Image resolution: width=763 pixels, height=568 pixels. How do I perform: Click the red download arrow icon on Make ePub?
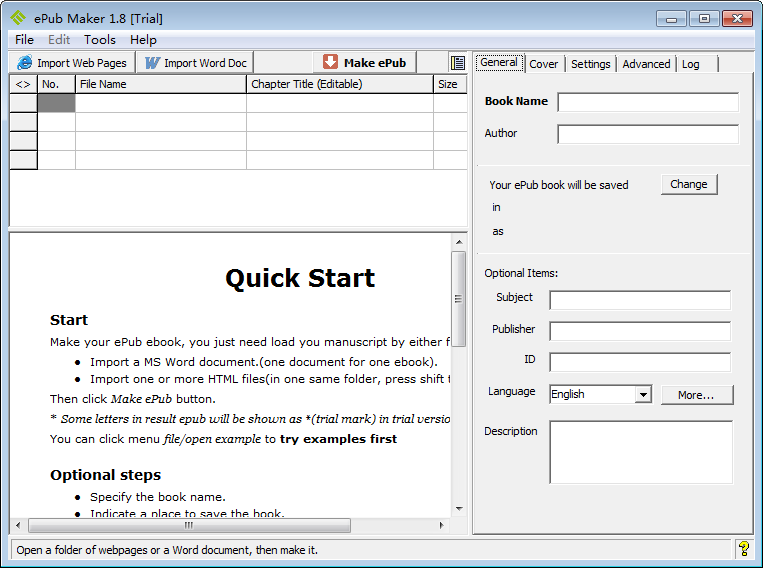coord(330,62)
